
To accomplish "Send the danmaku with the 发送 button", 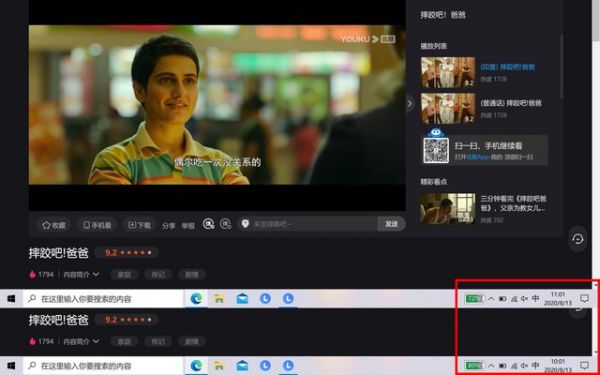I will (391, 224).
